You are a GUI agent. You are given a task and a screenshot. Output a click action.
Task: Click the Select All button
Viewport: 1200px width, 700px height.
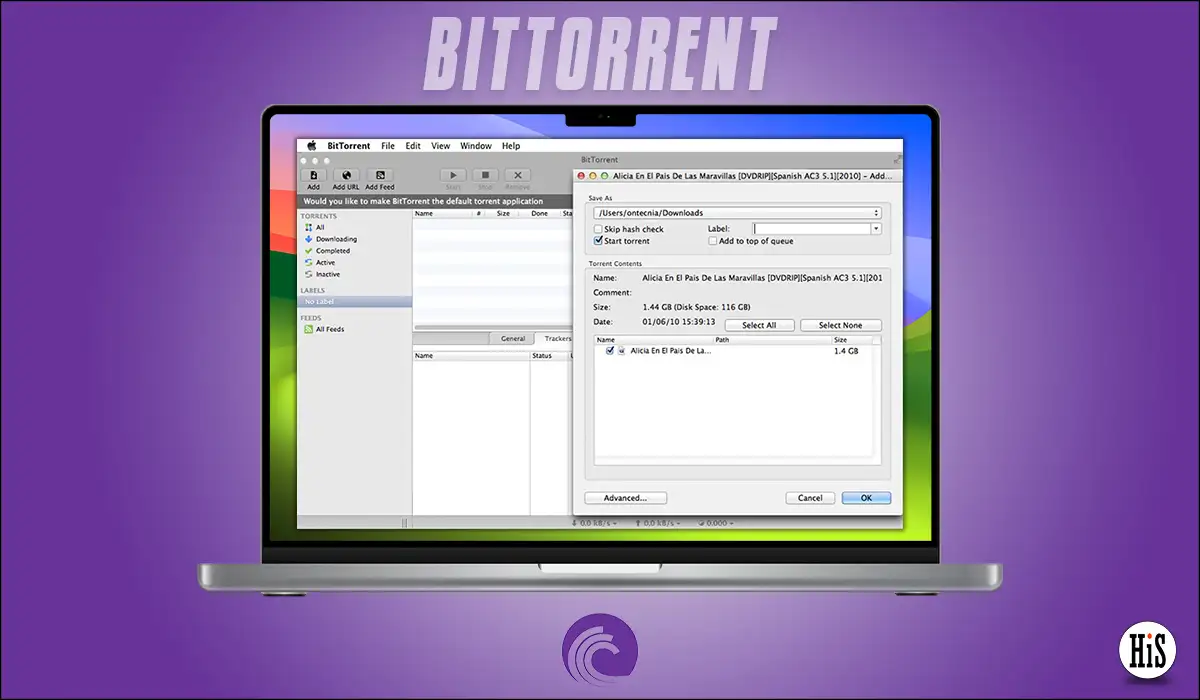[x=759, y=325]
